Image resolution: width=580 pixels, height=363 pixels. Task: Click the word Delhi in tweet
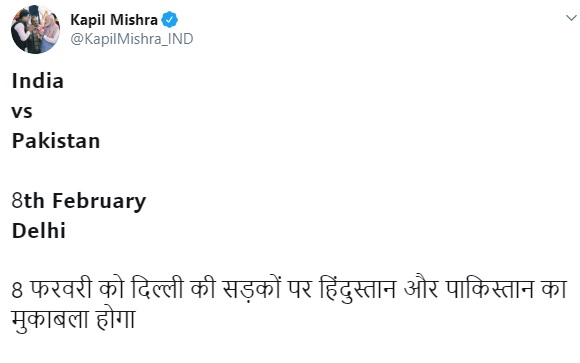[39, 231]
